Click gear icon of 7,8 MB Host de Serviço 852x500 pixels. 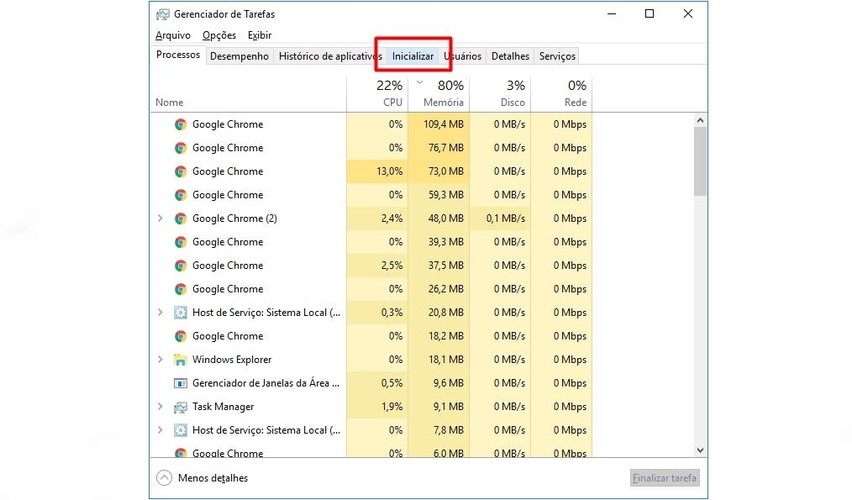180,430
